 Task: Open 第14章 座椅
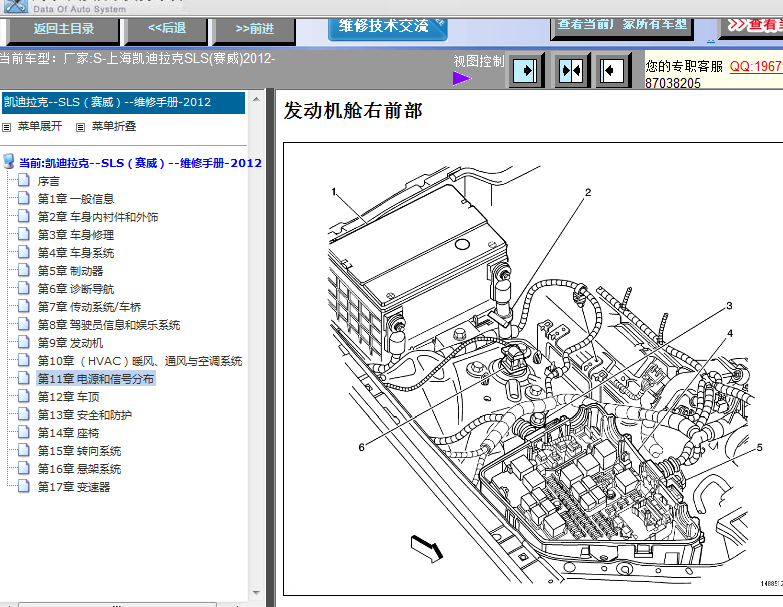[x=68, y=433]
